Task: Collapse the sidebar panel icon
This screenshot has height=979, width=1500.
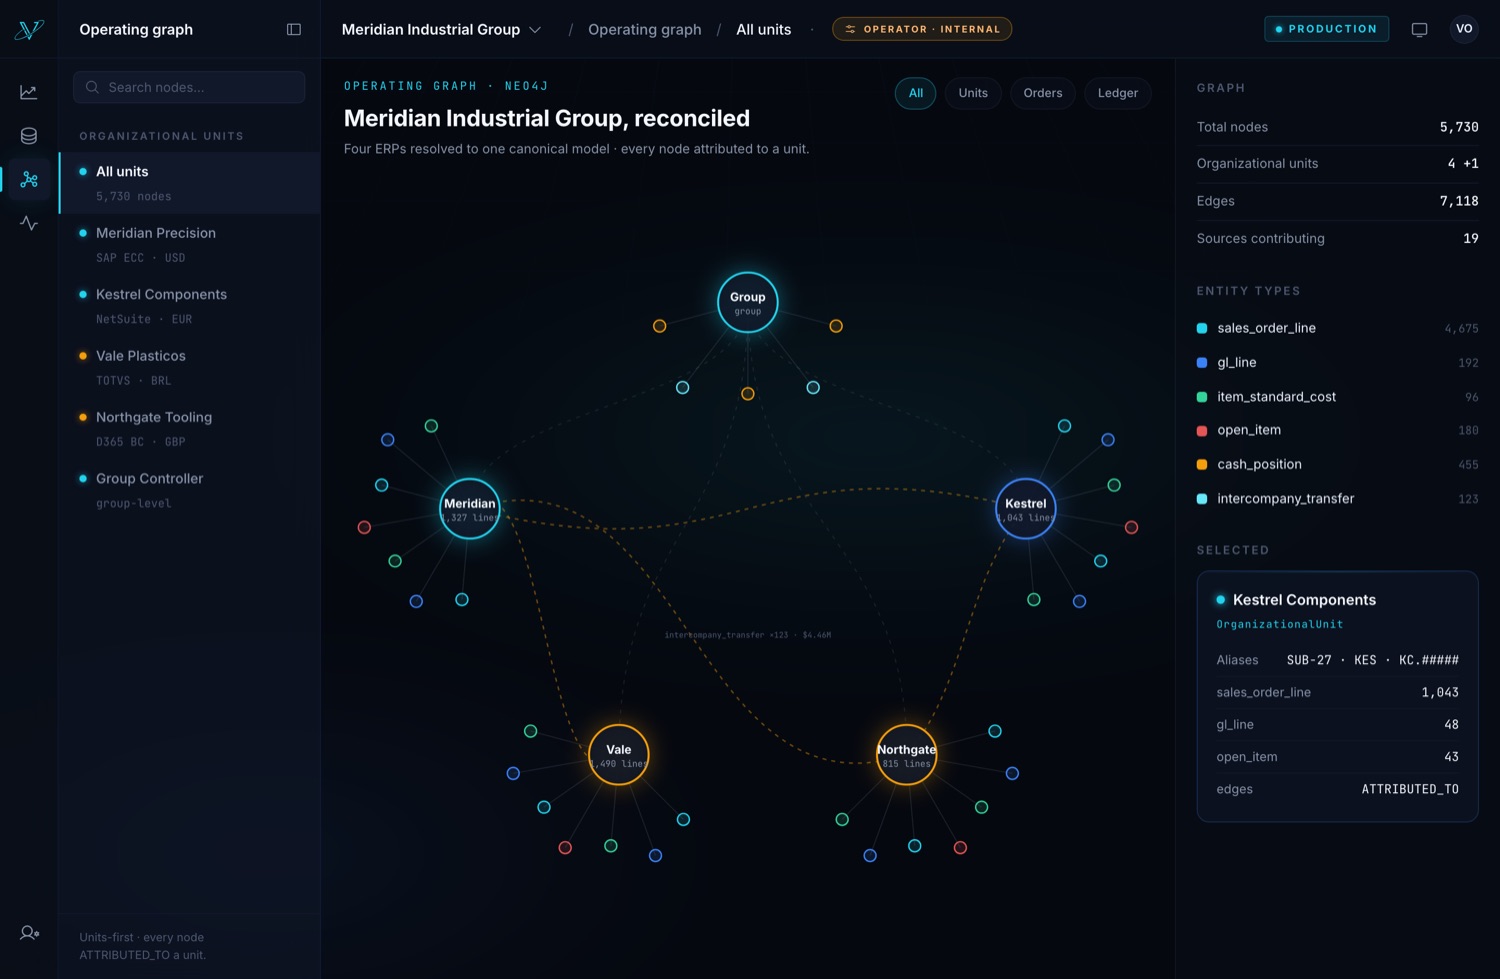Action: 294,29
